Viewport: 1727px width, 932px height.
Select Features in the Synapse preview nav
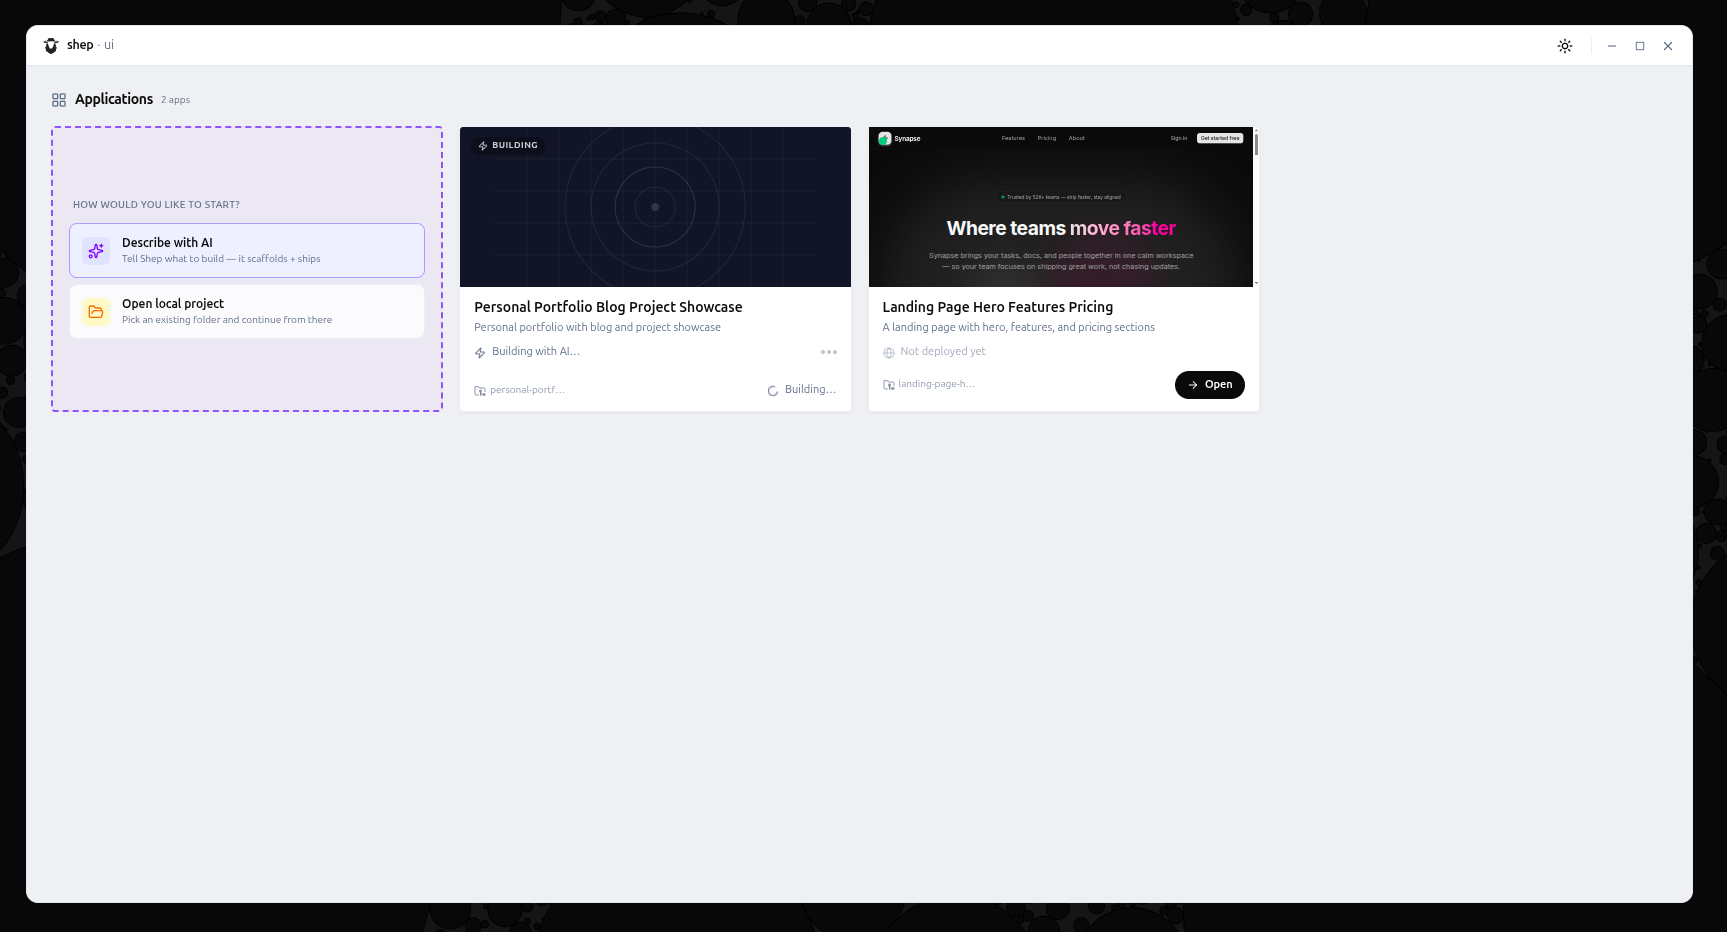(1013, 138)
